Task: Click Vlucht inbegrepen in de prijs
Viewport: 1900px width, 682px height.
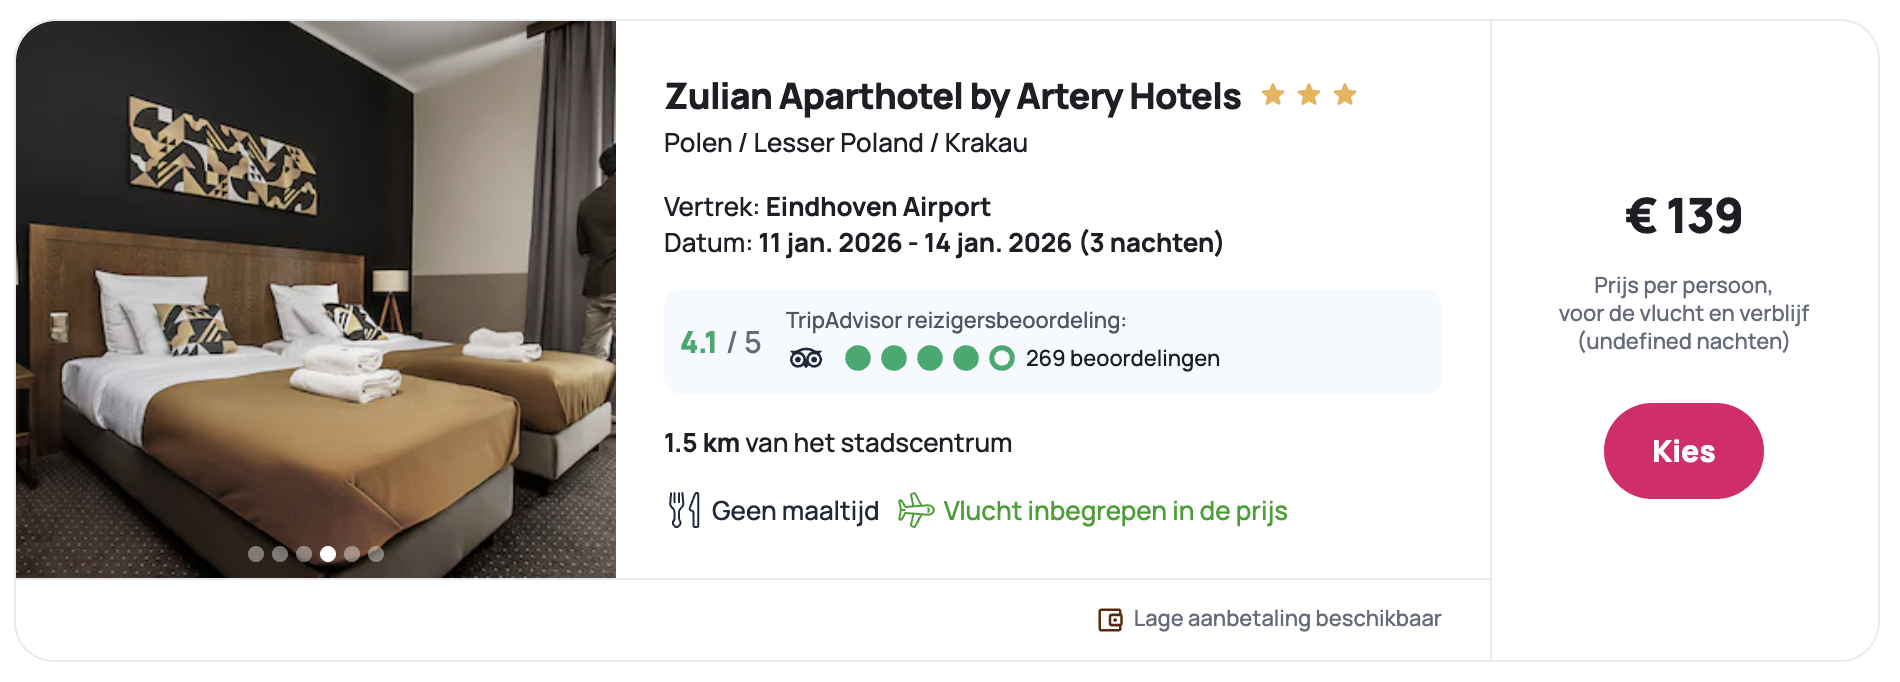Action: 1115,511
